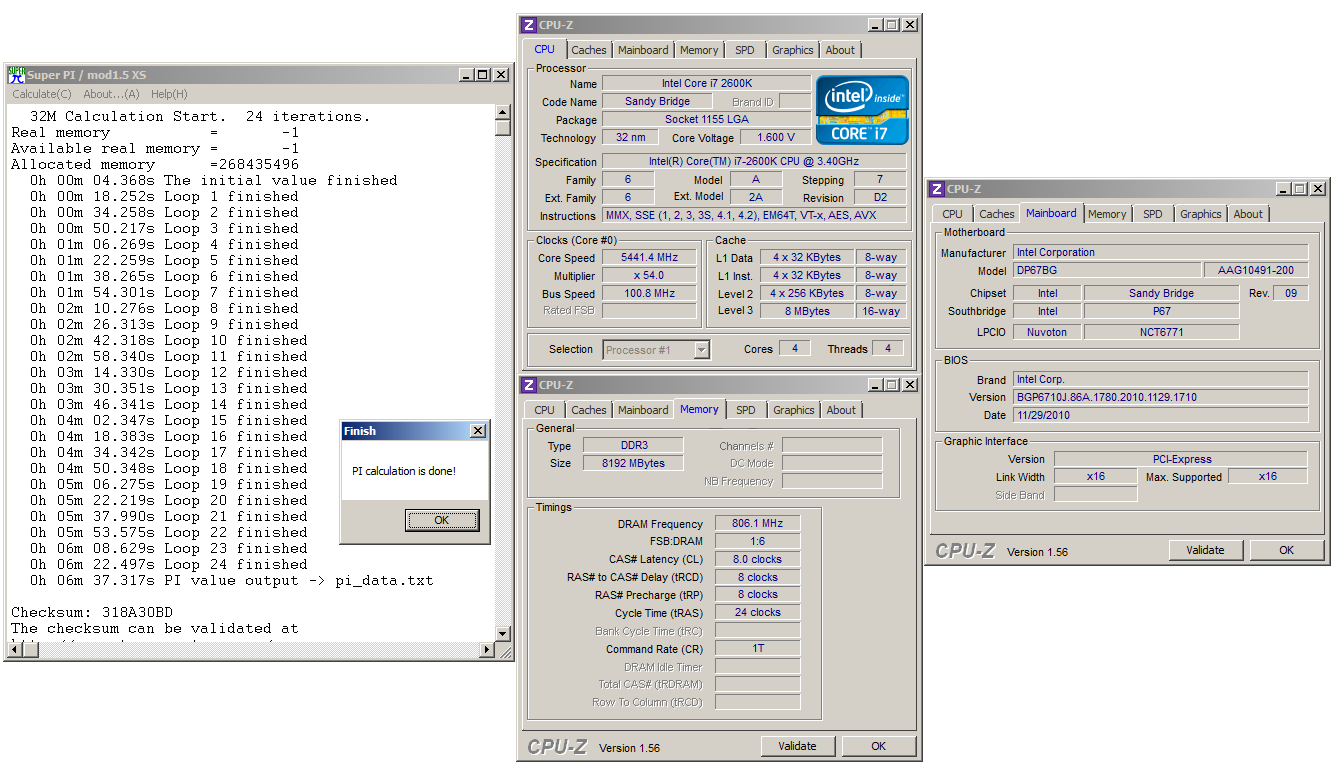Click Validate in the Mainboard CPU-Z window
Viewport: 1337px width, 772px height.
pos(1205,550)
